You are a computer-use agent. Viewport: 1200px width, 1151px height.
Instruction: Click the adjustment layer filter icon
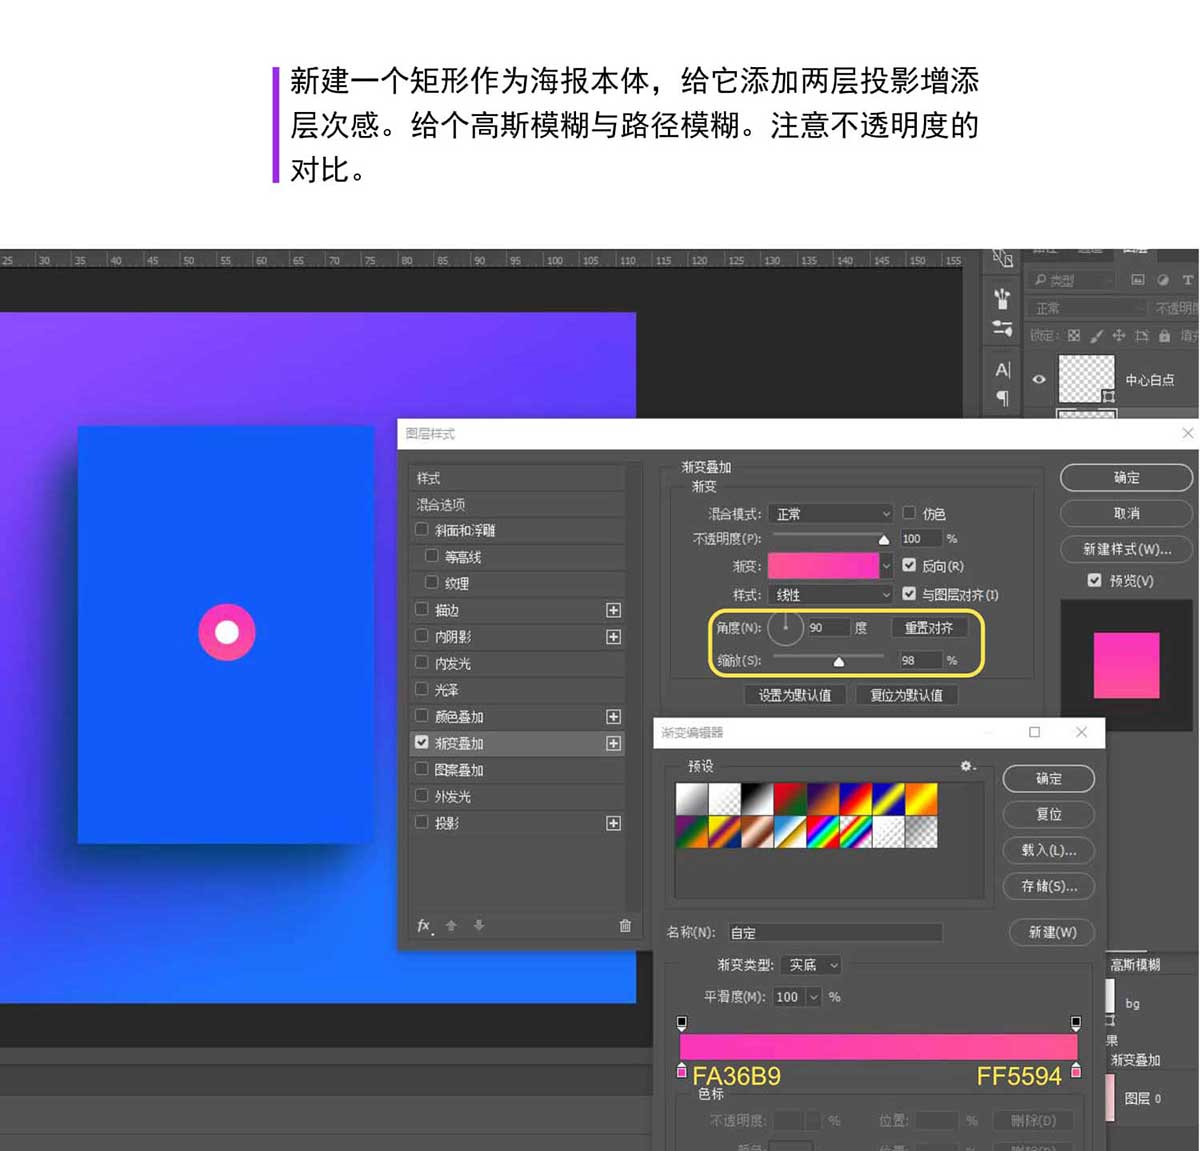[x=1163, y=279]
